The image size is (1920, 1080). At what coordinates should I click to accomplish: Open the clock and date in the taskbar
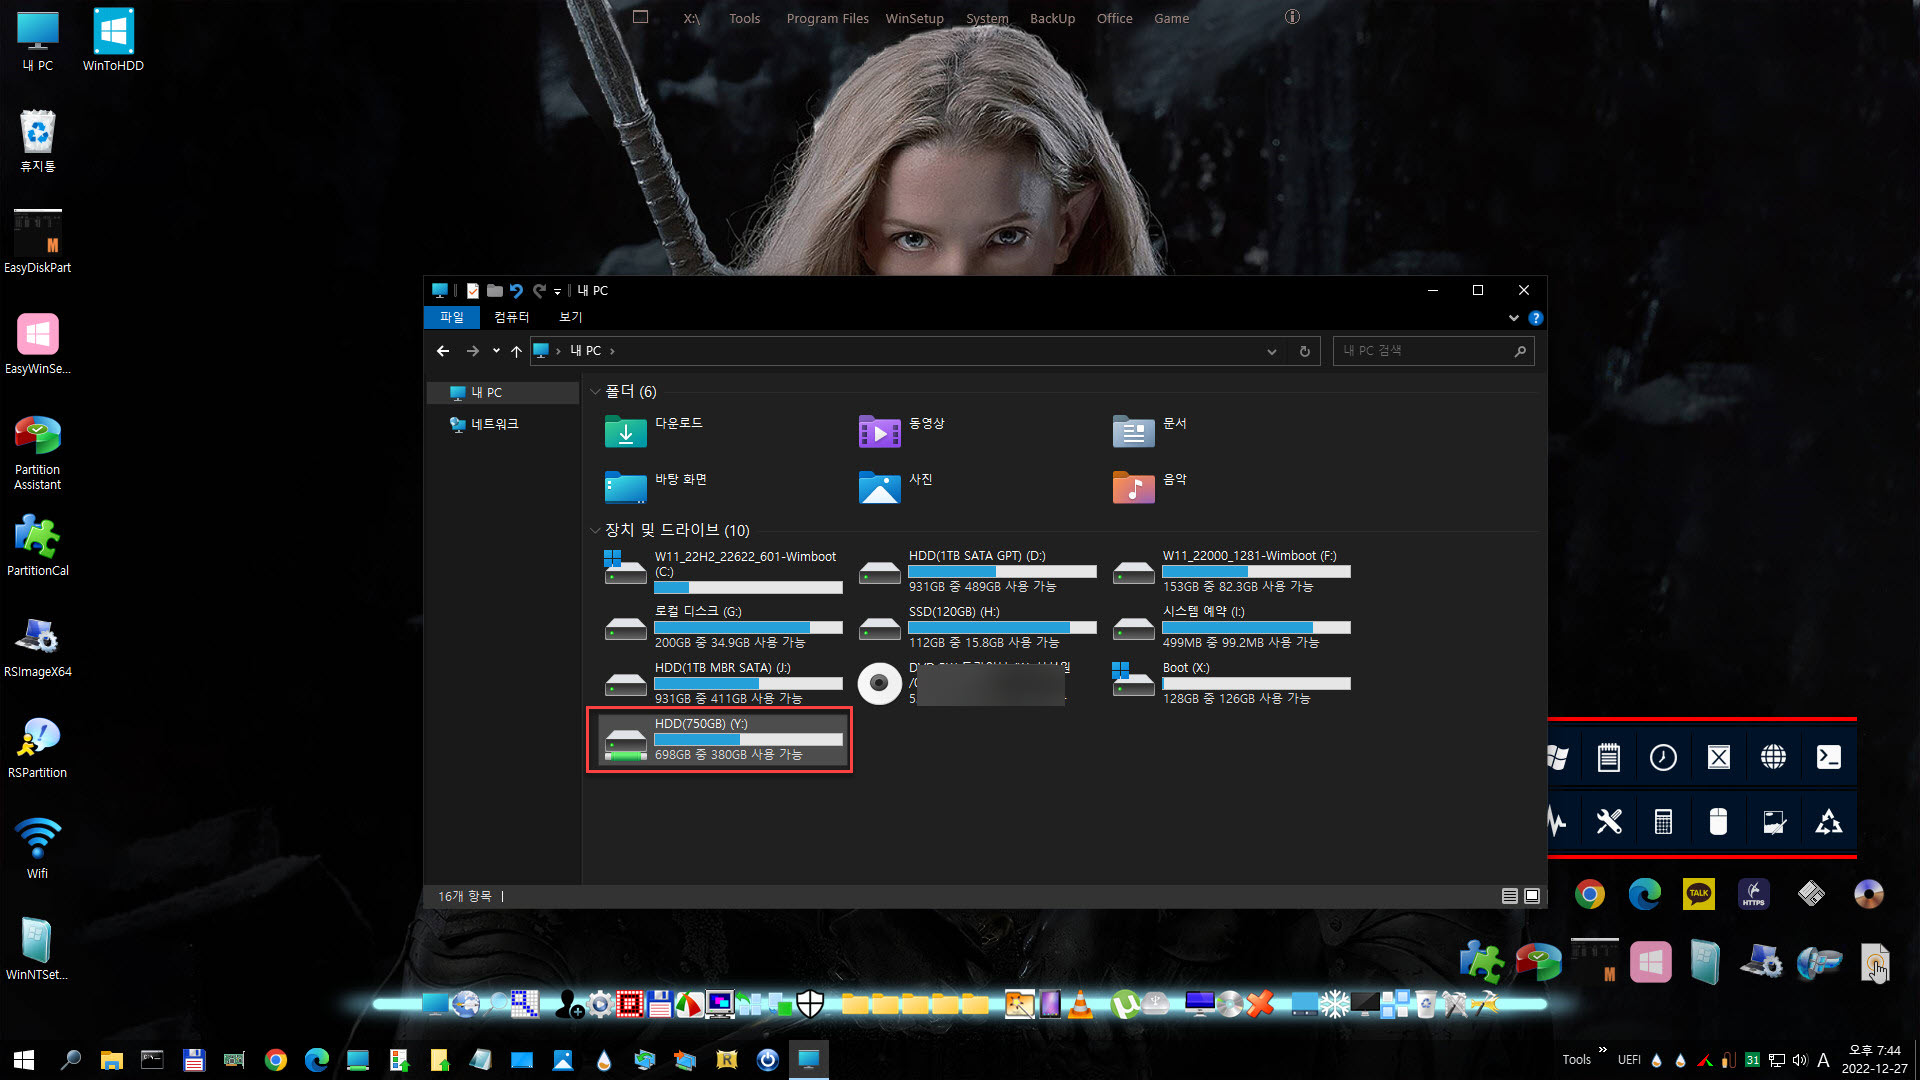tap(1874, 1060)
